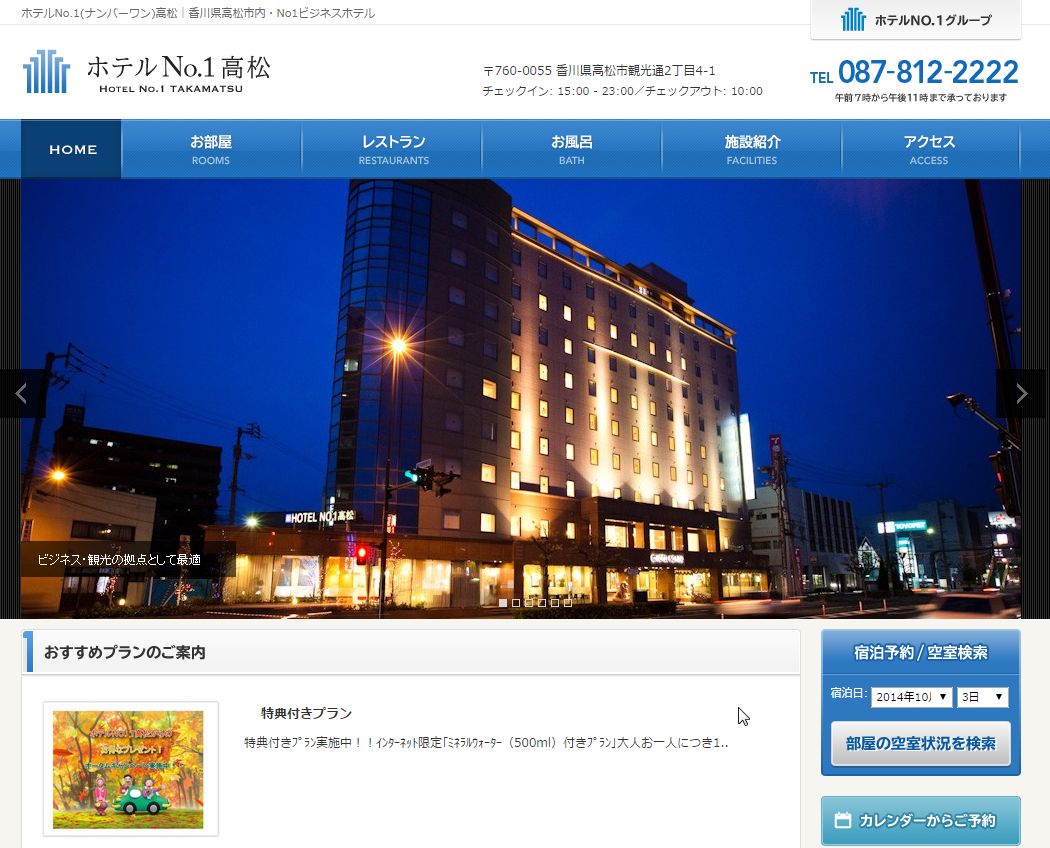1050x848 pixels.
Task: Click the 宿泊予約/空室検索 panel header
Action: pyautogui.click(x=920, y=652)
